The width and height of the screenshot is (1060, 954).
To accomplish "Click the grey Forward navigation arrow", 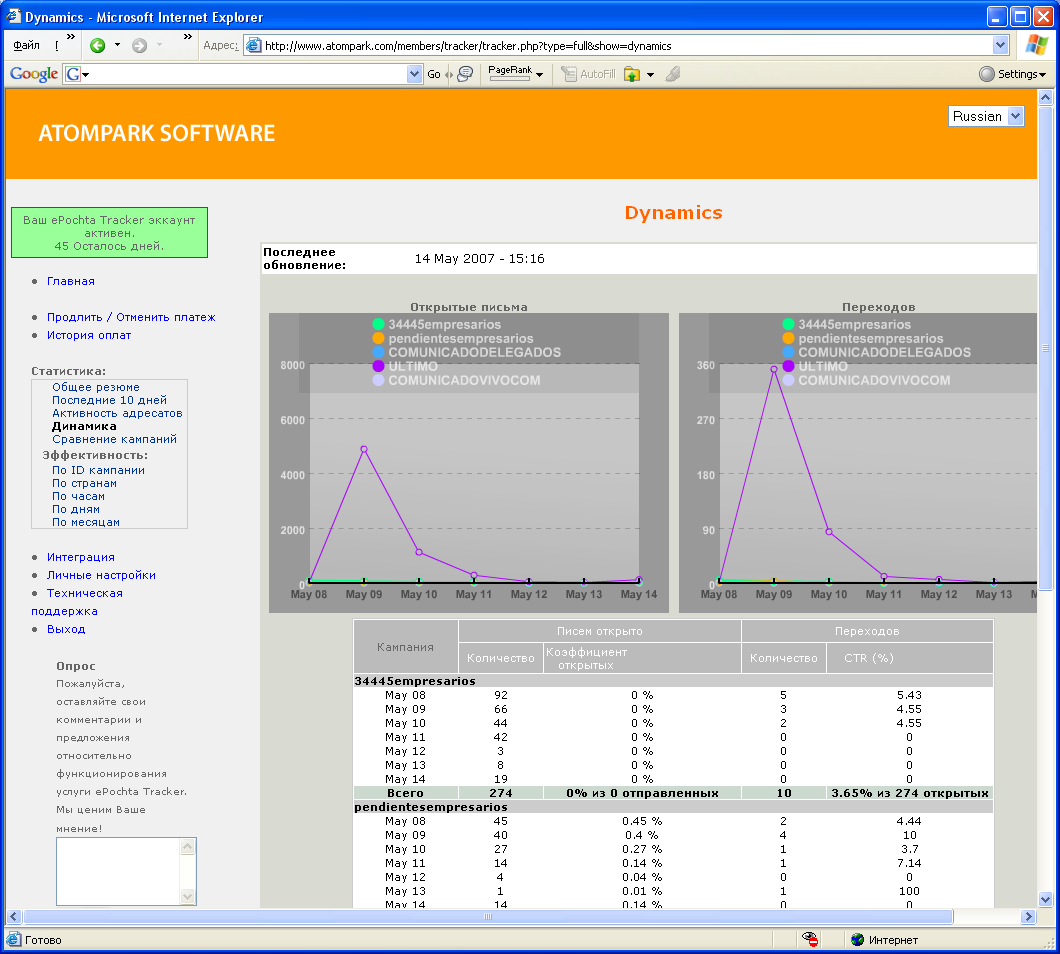I will click(x=140, y=45).
